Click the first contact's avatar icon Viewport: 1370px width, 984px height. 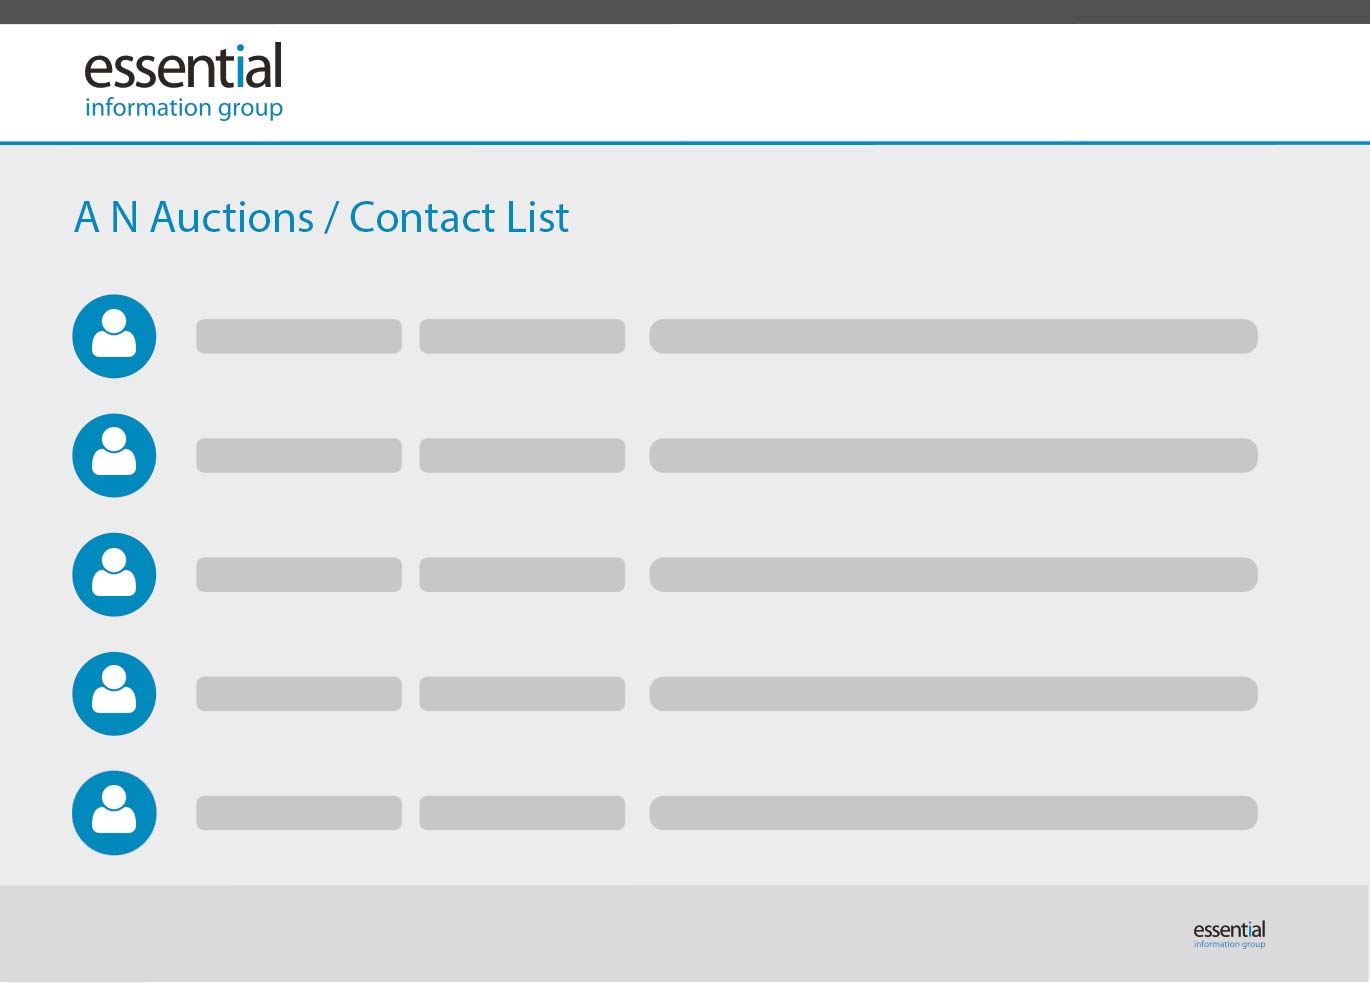[x=114, y=336]
